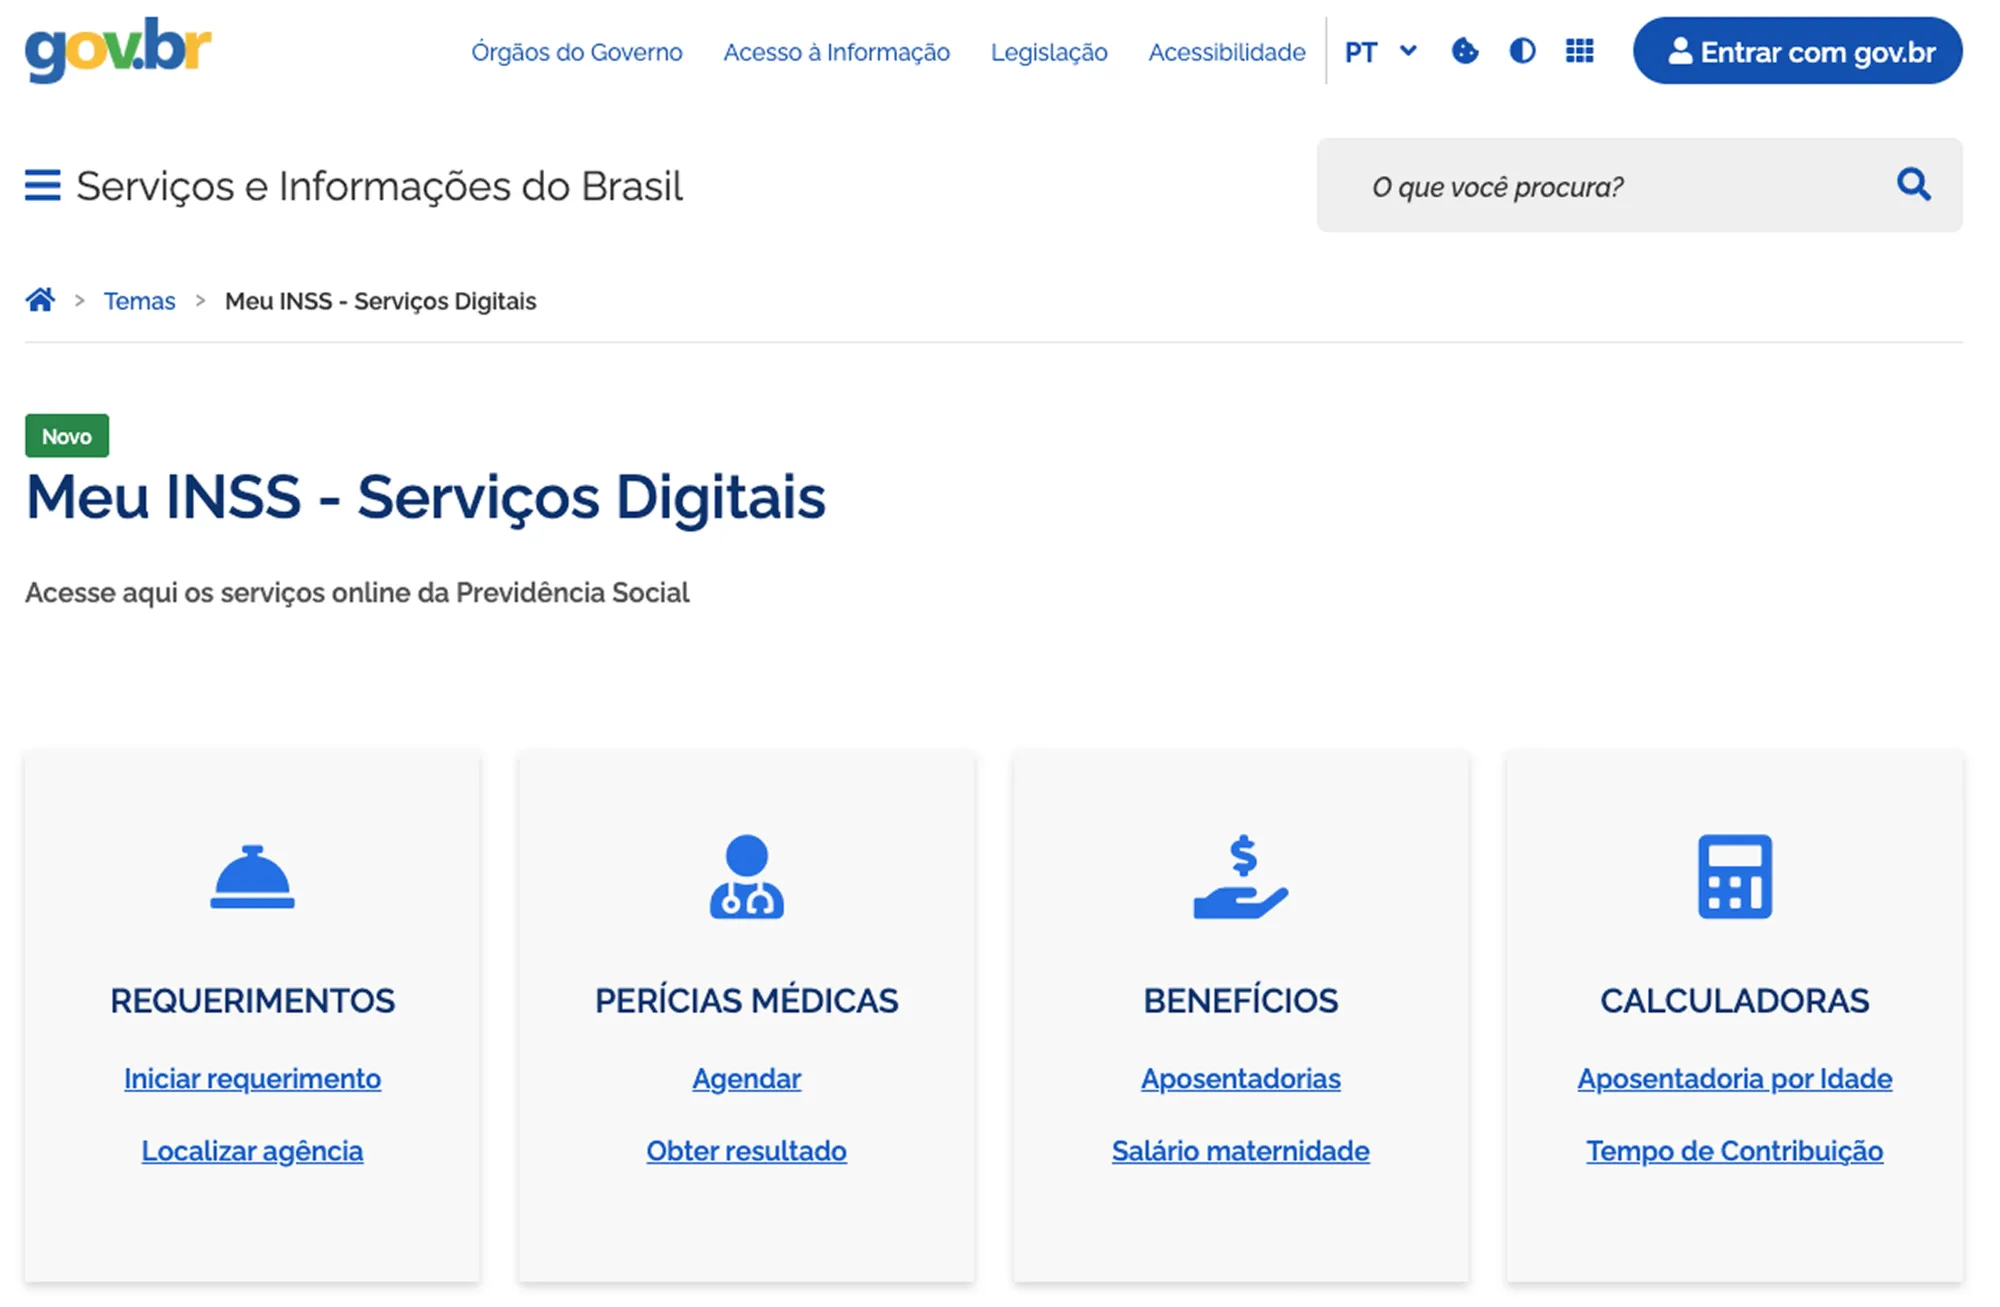Click the gov.br logo
The width and height of the screenshot is (2000, 1307).
[118, 49]
